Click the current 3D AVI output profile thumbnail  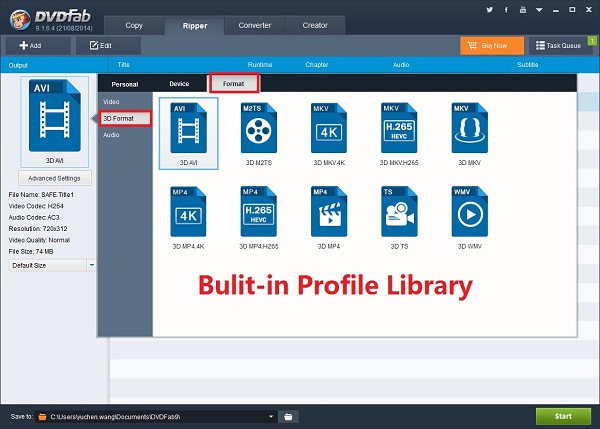point(55,122)
